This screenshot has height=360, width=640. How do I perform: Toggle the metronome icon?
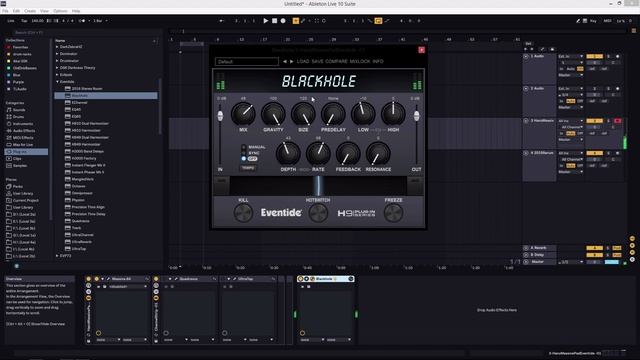pyautogui.click(x=82, y=21)
